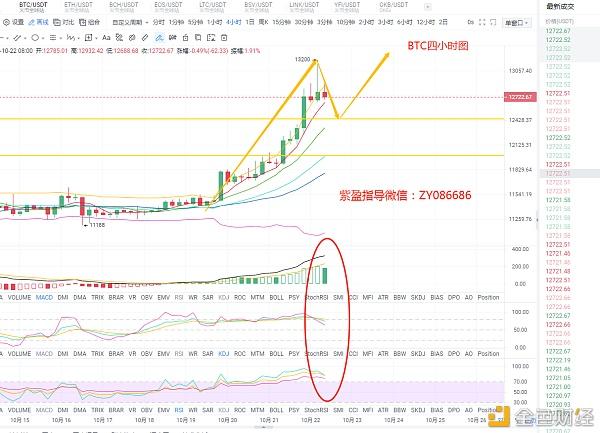Select the 1分钟 chart period

(176, 23)
